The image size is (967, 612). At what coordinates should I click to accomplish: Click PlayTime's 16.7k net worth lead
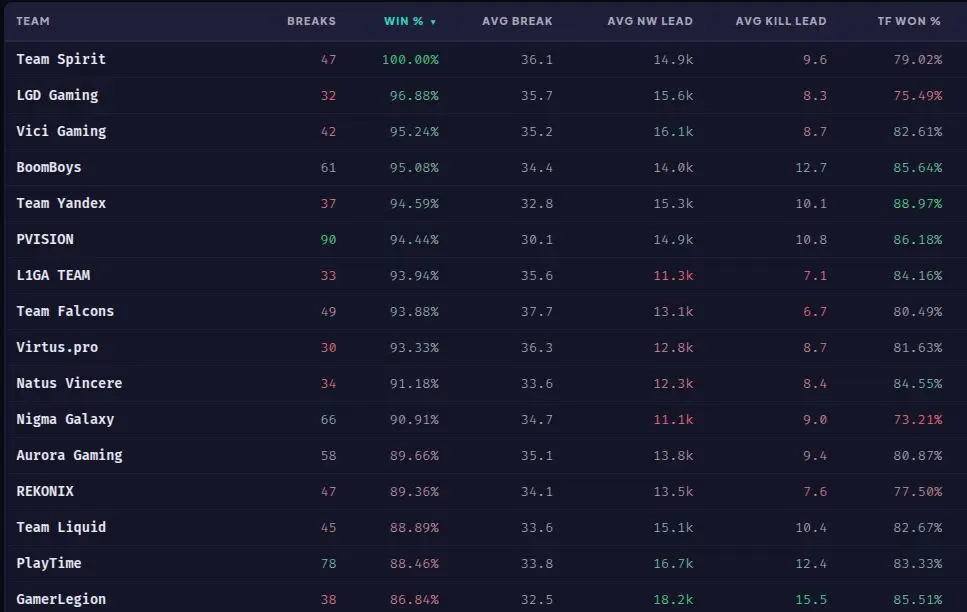tap(673, 563)
